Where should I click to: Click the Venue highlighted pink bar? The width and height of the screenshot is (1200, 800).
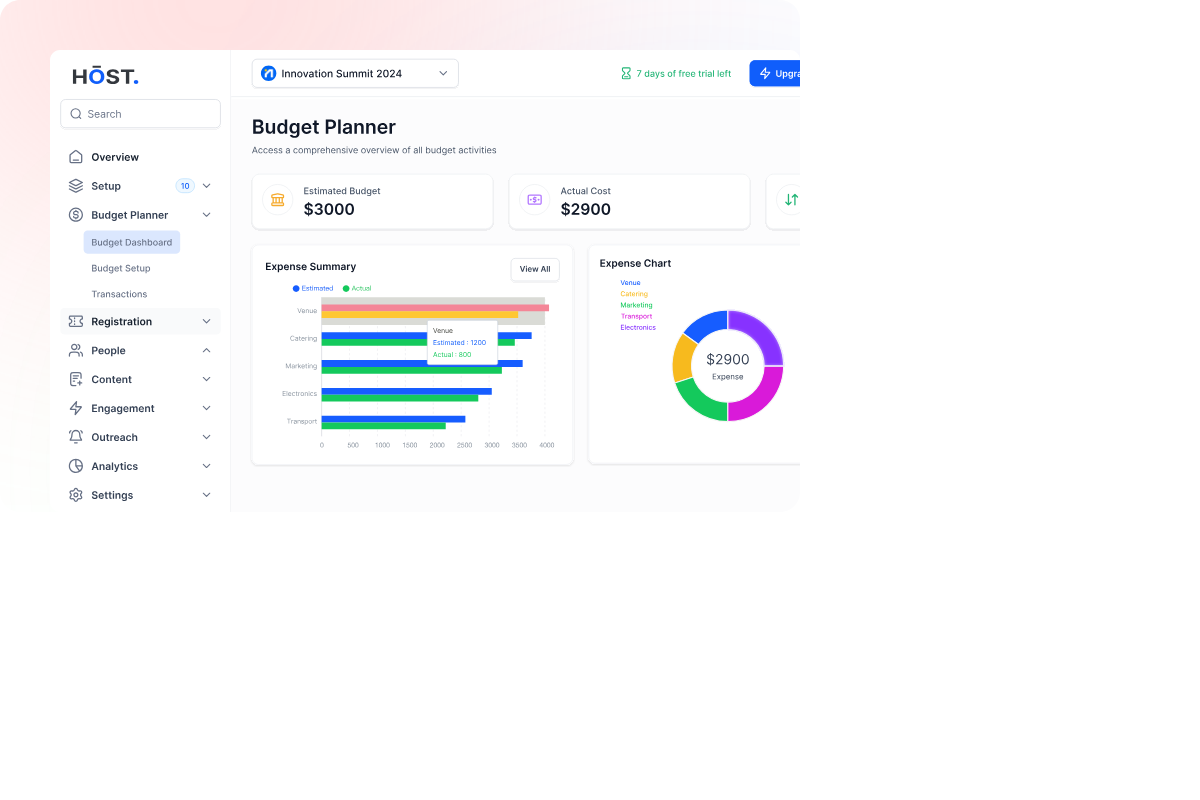(x=435, y=308)
